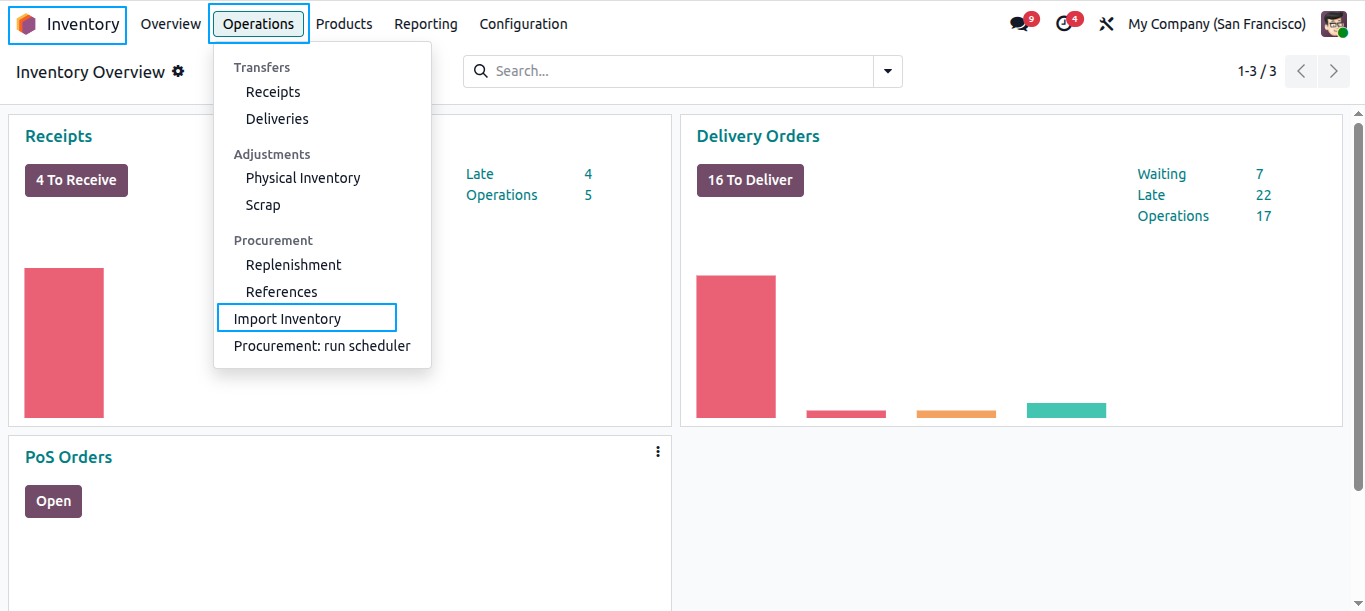Go to next page arrow
1365x611 pixels.
click(x=1334, y=72)
